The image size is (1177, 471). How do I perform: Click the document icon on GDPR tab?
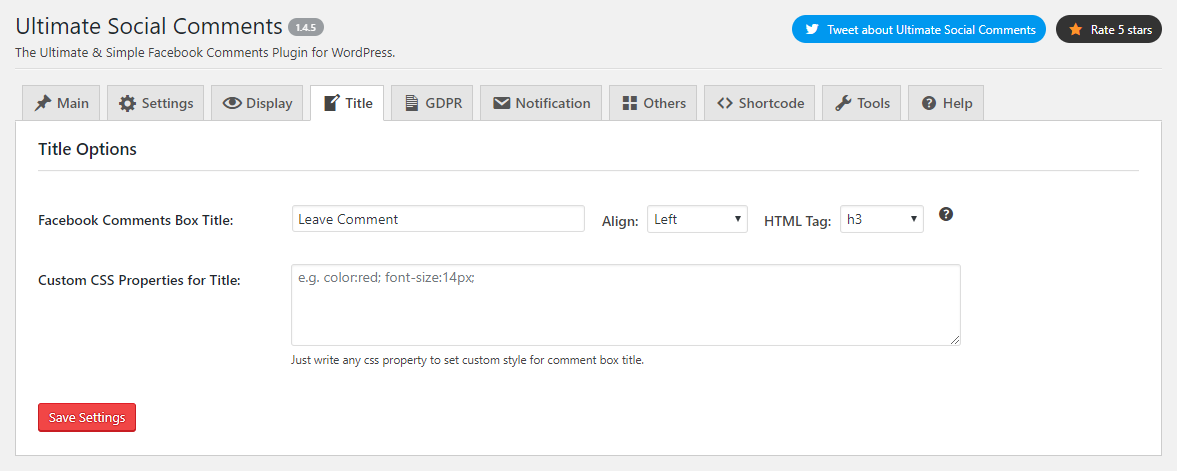pos(411,103)
